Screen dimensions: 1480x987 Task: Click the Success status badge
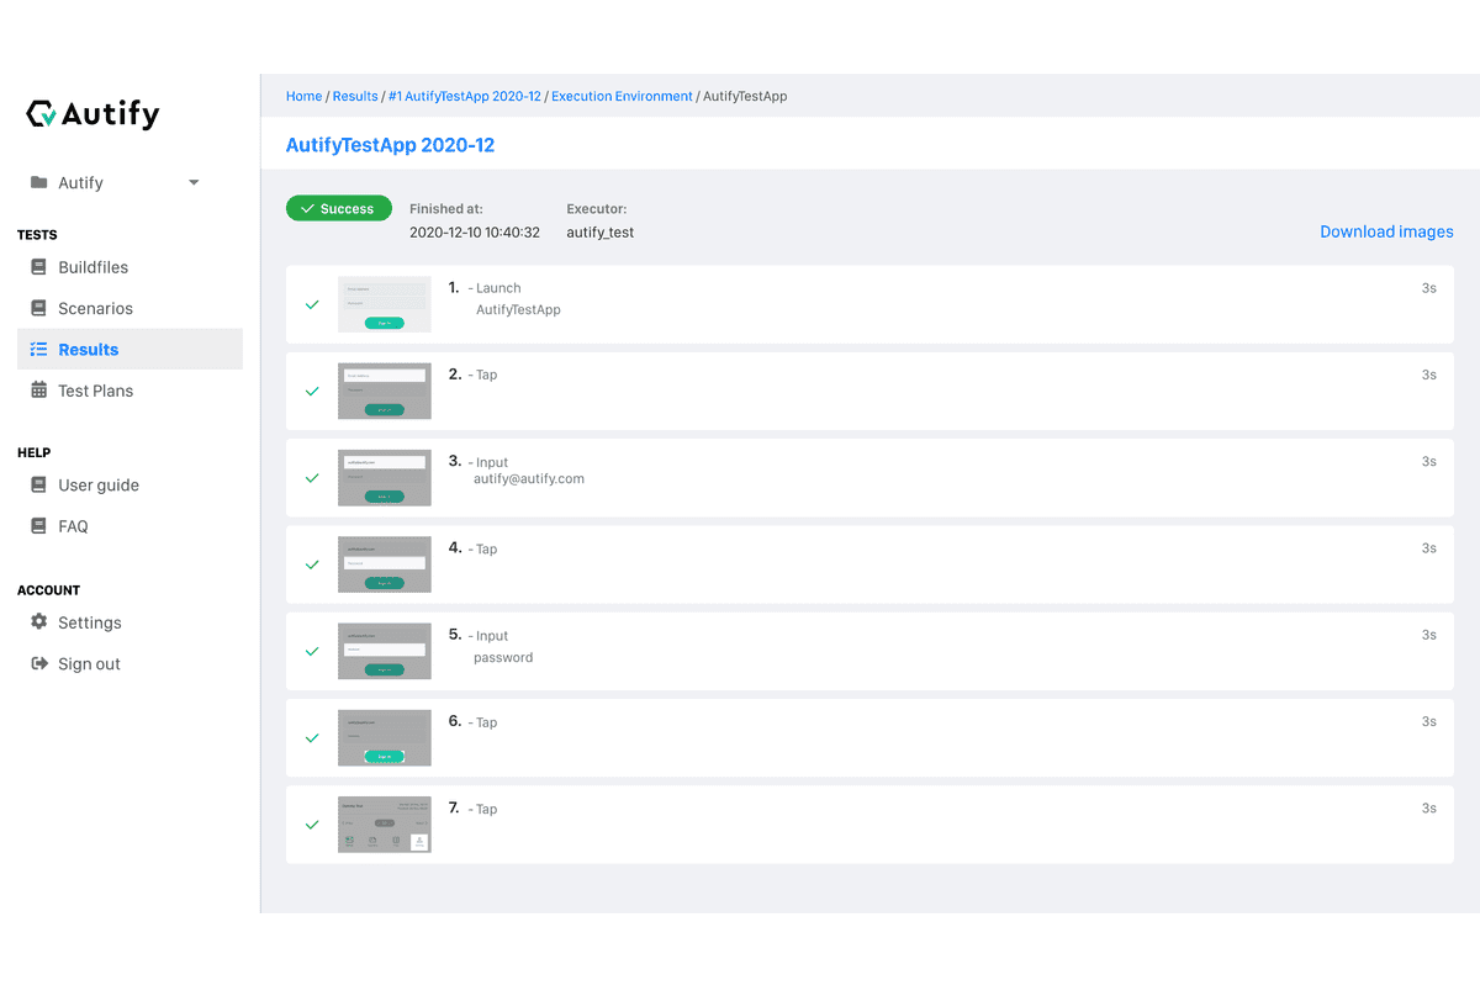click(339, 208)
